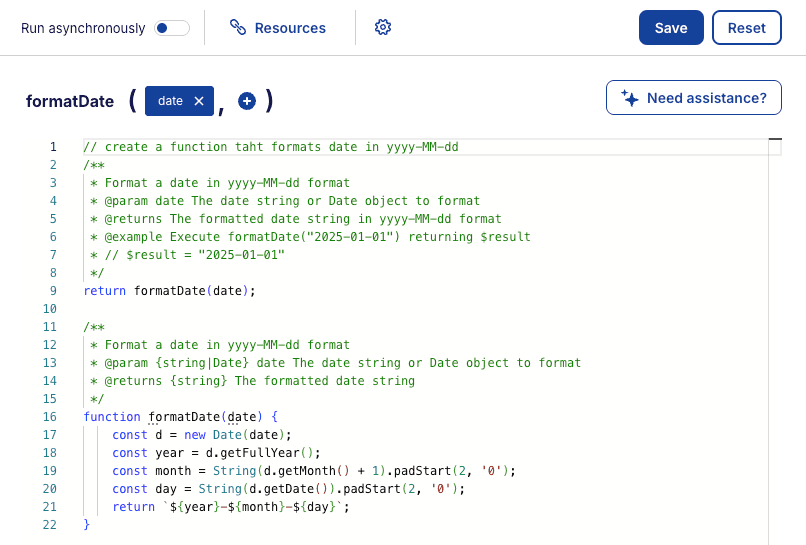Toggle the Run asynchronously switch

pos(172,28)
